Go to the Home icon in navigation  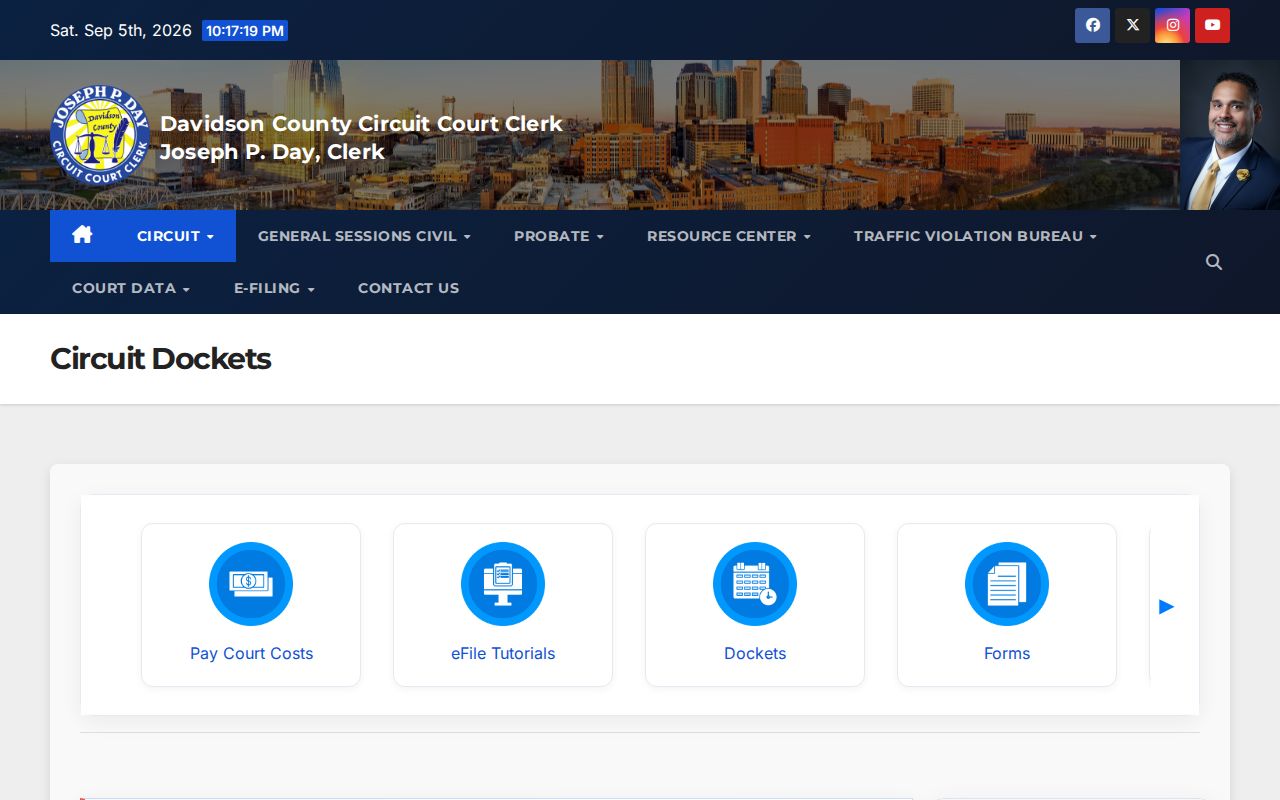pos(82,236)
